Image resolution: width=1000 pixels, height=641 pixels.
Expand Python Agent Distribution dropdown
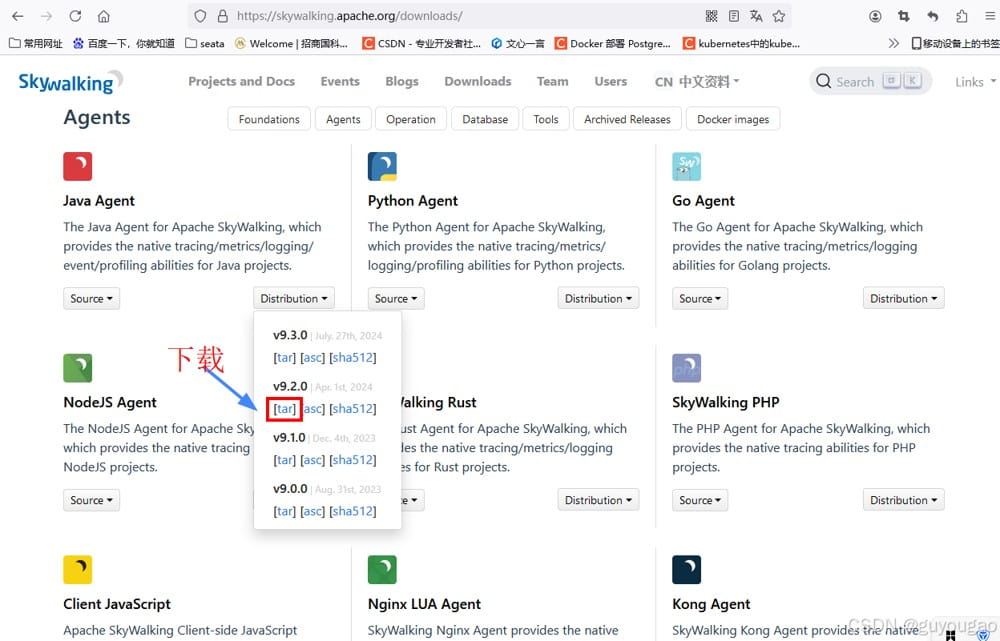(598, 298)
